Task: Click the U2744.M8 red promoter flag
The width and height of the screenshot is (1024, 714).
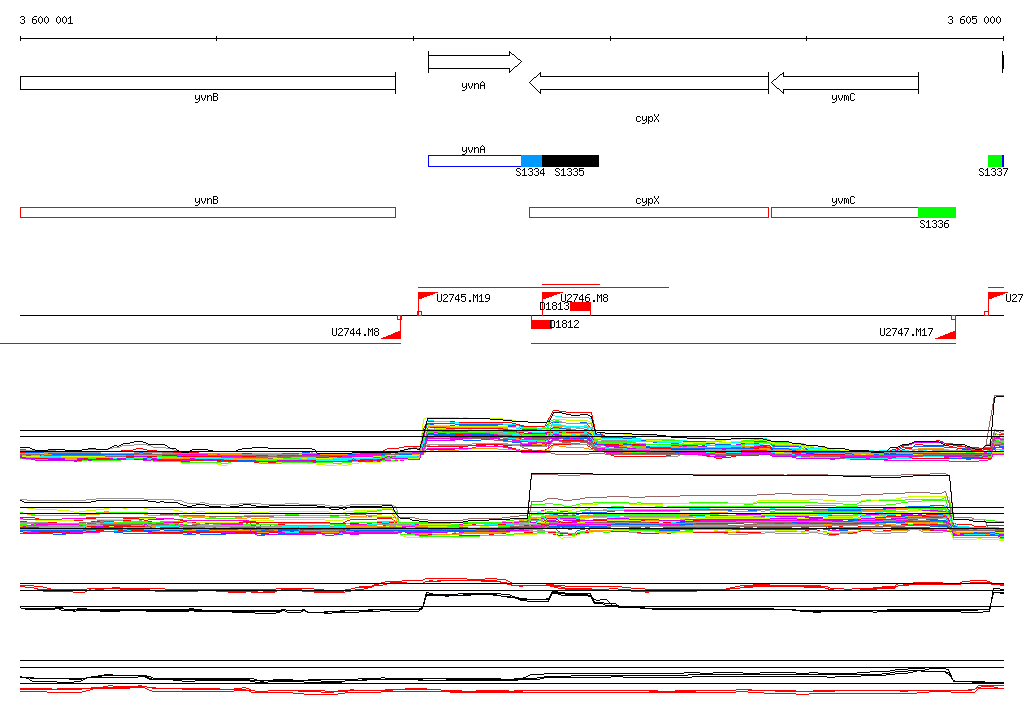Action: [392, 334]
